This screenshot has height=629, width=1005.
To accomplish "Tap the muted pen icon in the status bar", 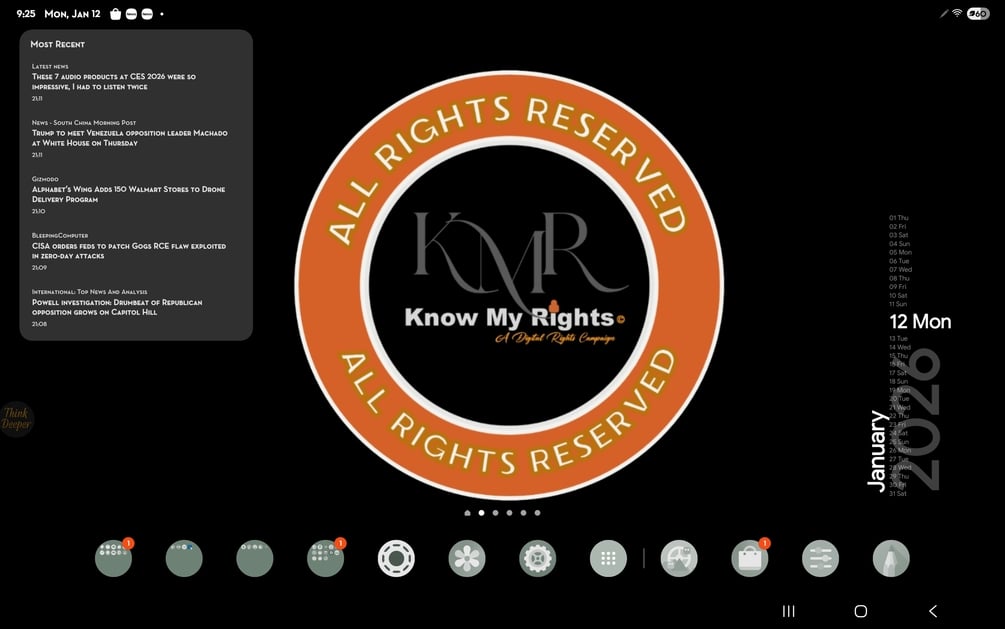I will [944, 13].
